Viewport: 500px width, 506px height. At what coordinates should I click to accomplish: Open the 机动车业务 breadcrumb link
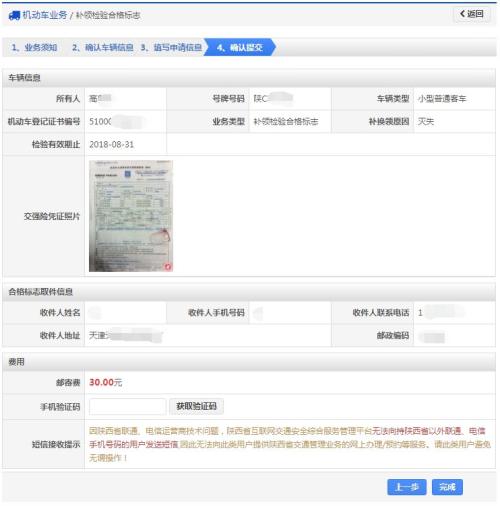(x=45, y=15)
